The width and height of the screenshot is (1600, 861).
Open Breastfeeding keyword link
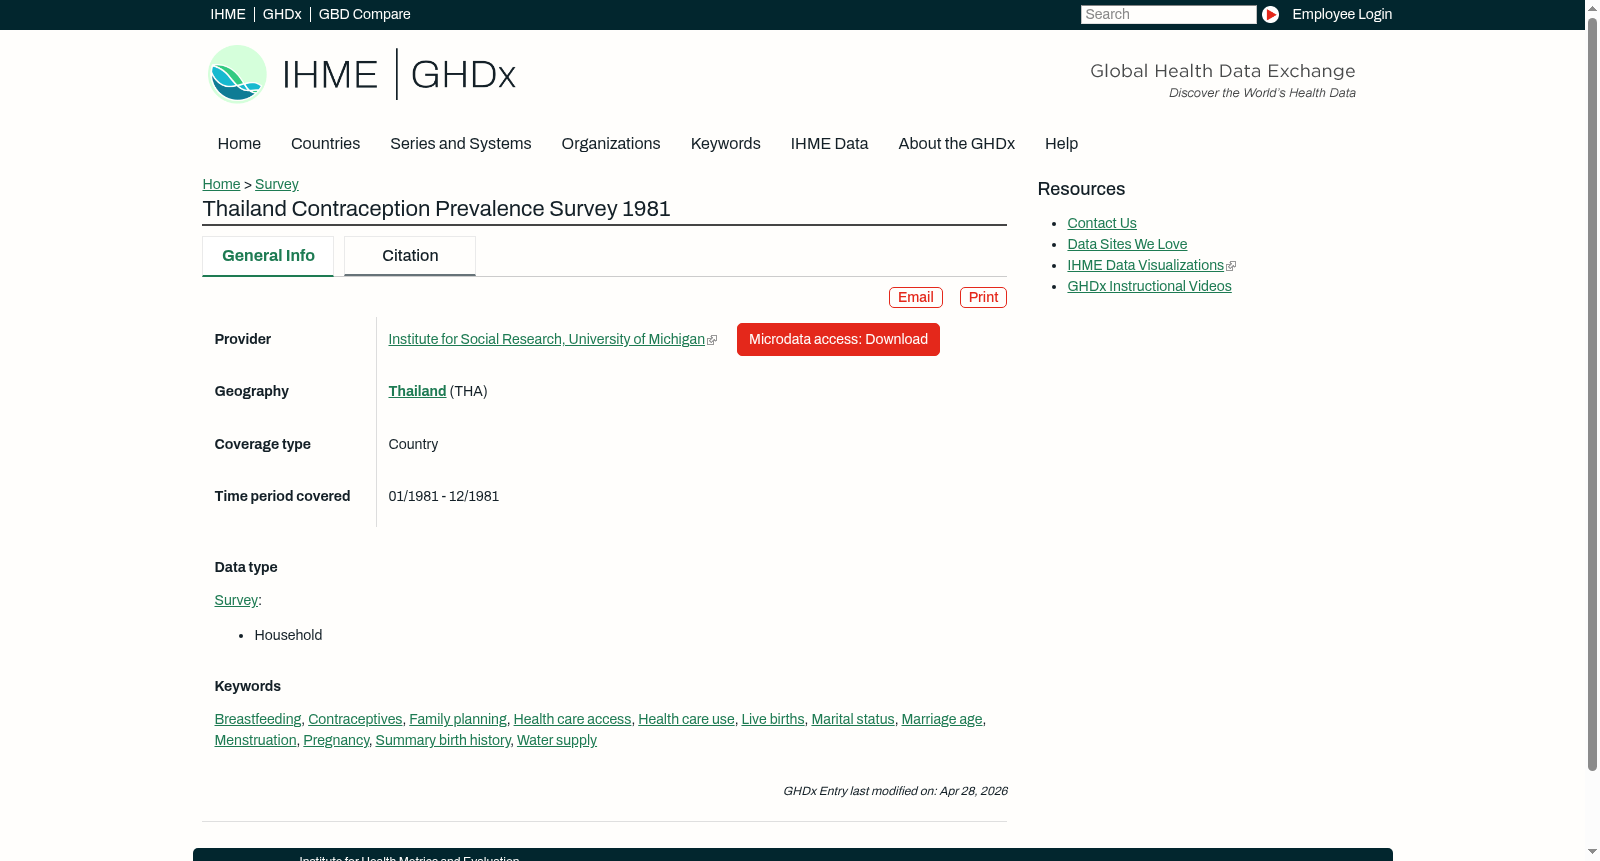coord(257,719)
